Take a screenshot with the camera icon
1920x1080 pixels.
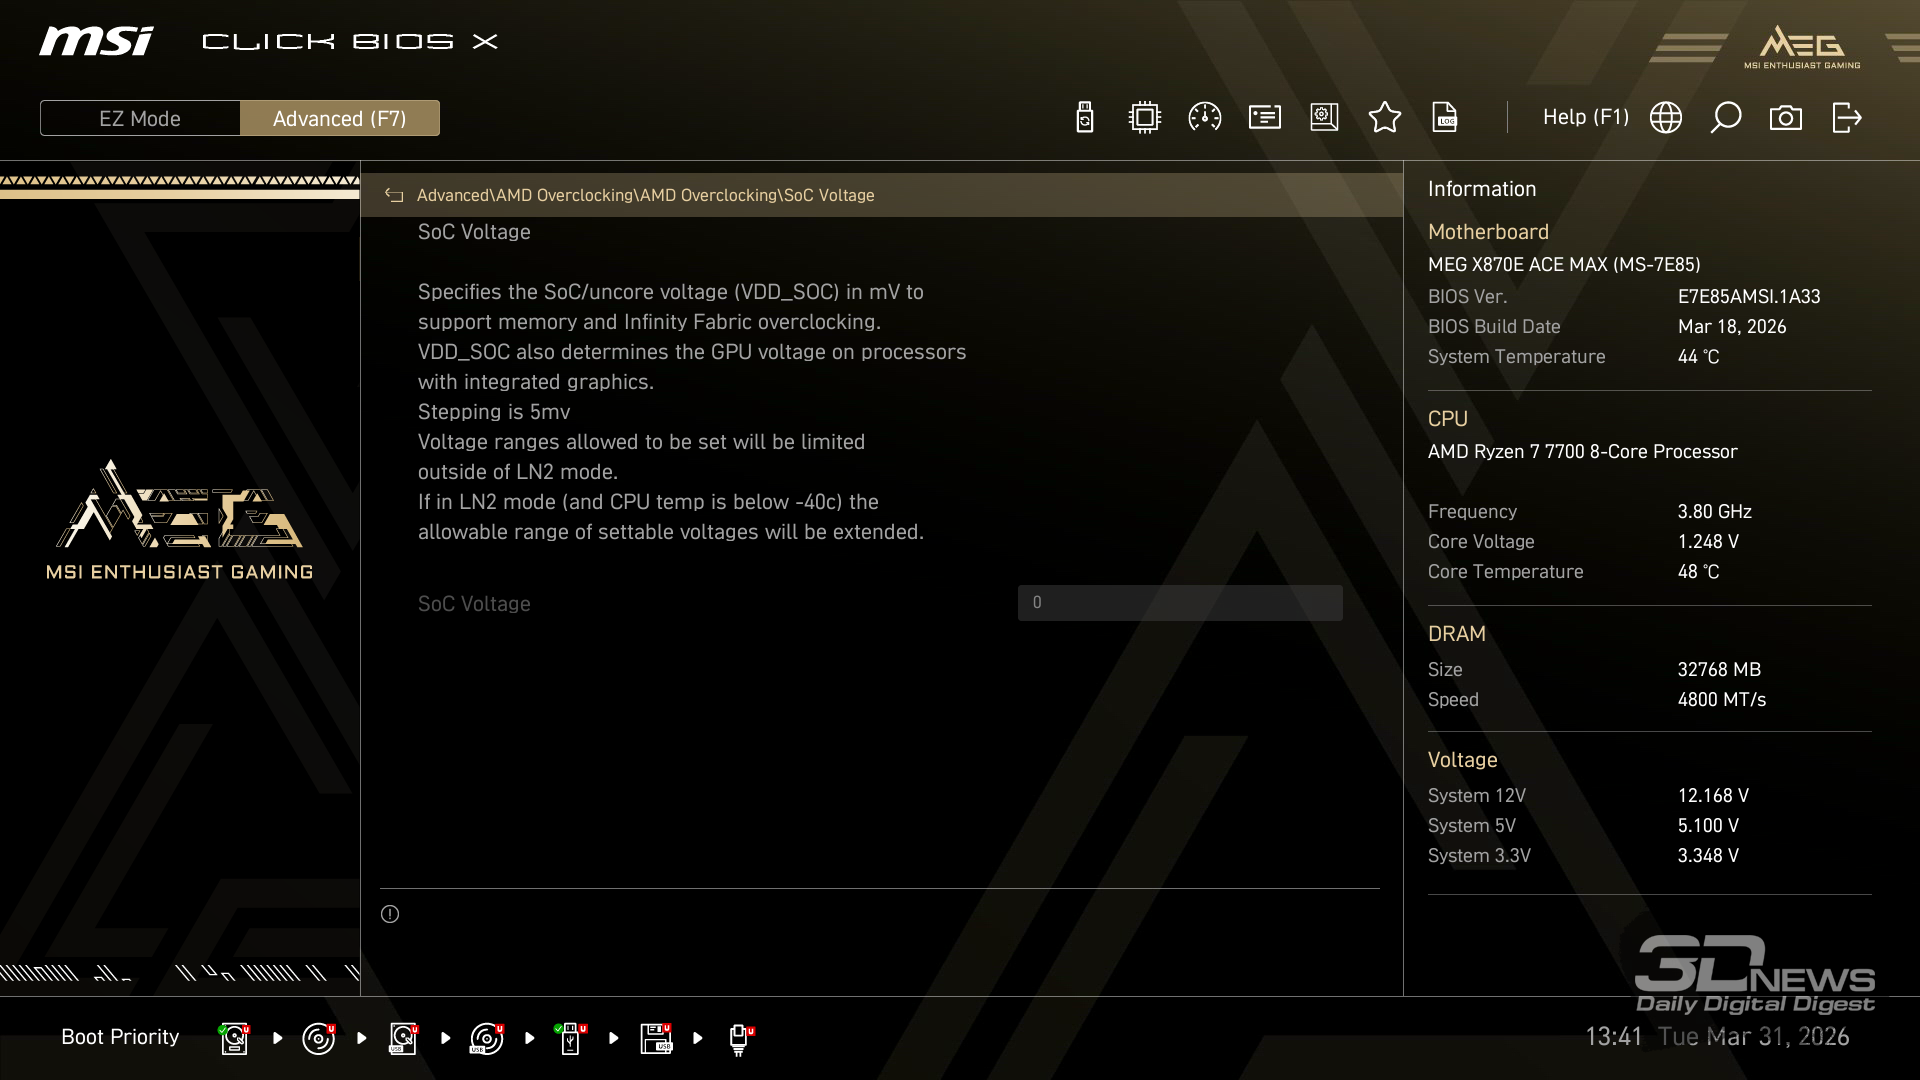click(x=1785, y=118)
